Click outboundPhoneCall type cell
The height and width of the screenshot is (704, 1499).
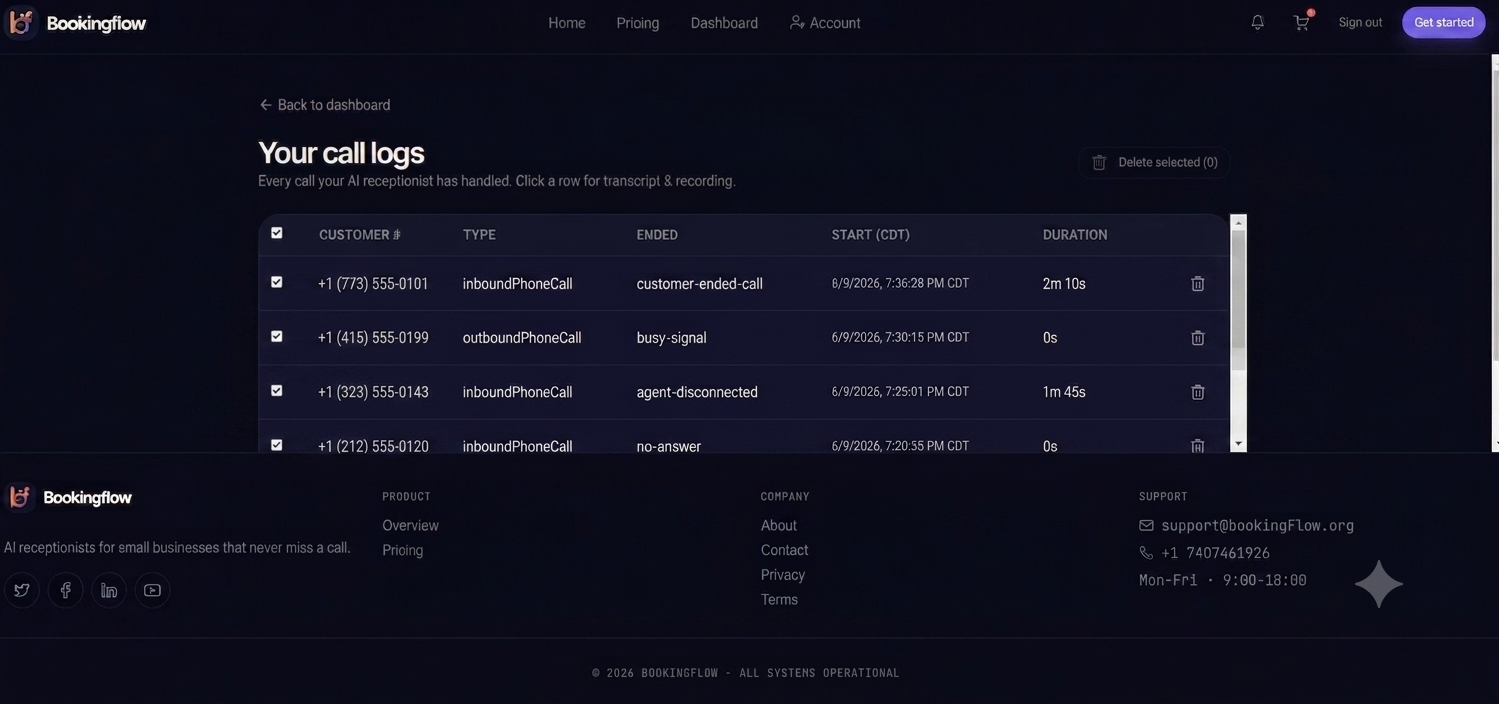[x=522, y=338]
